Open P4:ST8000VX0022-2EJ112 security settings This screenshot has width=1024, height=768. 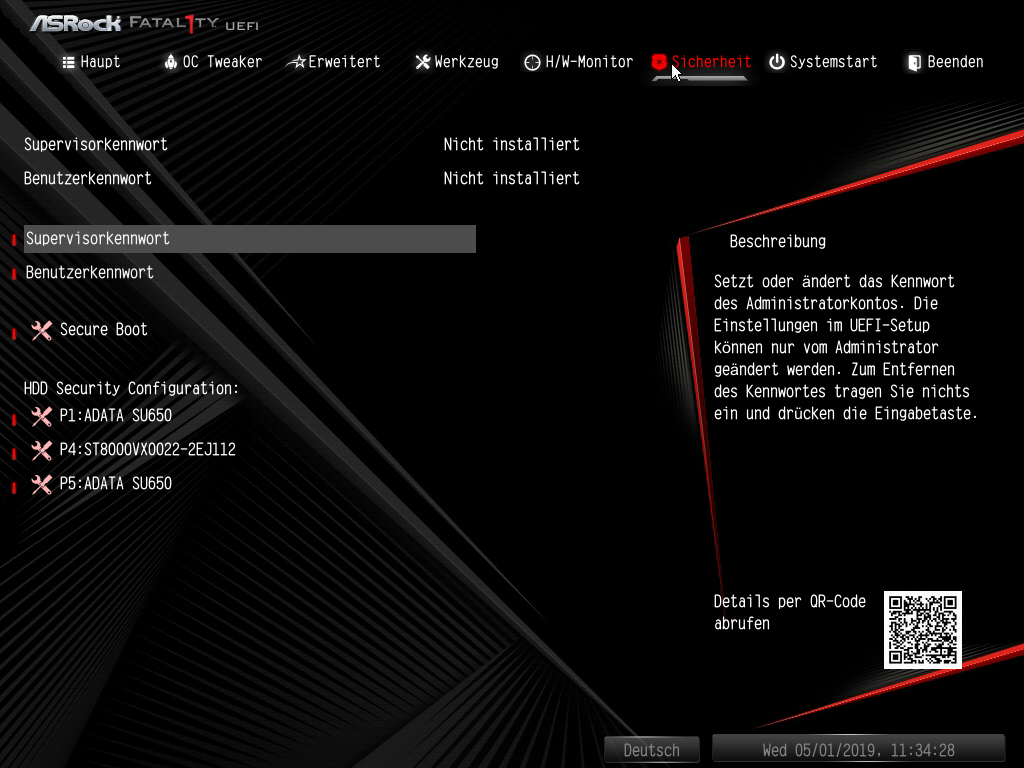pyautogui.click(x=148, y=450)
